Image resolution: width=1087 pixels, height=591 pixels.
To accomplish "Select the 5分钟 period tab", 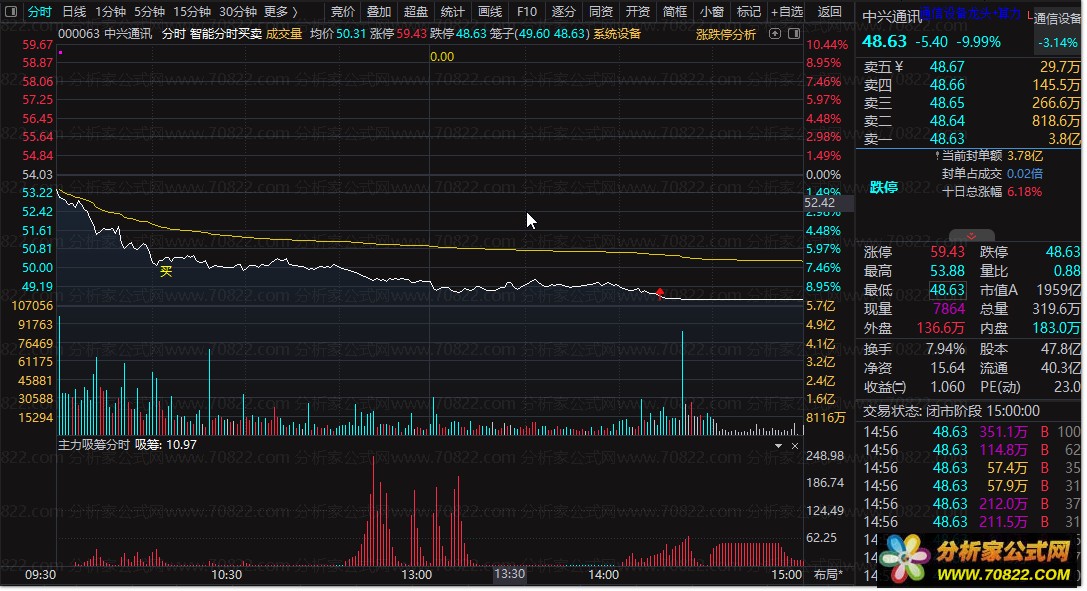I will (x=149, y=12).
